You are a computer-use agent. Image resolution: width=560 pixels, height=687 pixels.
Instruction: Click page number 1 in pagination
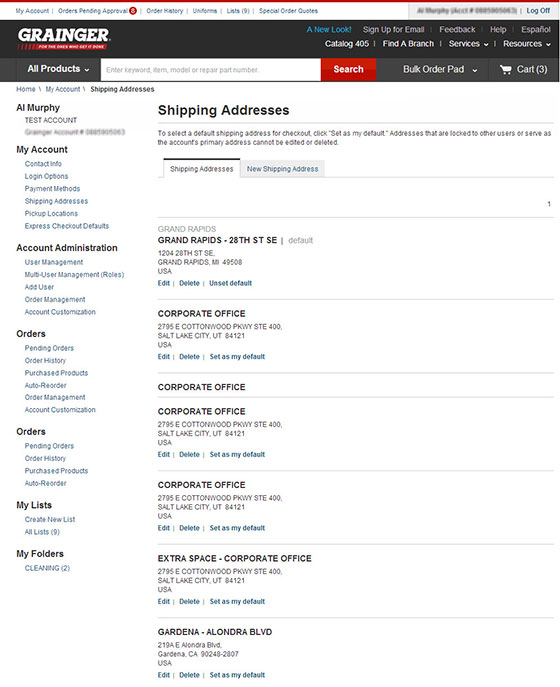pos(549,204)
